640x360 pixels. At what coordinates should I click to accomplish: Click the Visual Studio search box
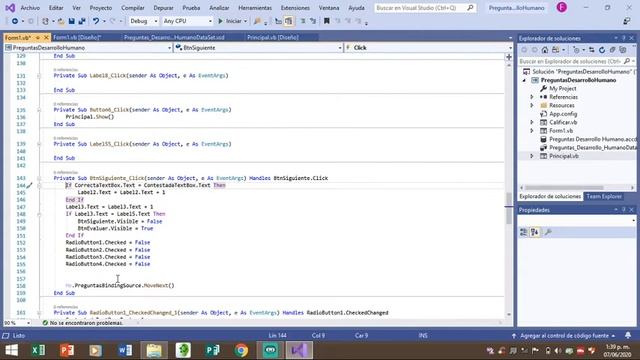(x=424, y=8)
